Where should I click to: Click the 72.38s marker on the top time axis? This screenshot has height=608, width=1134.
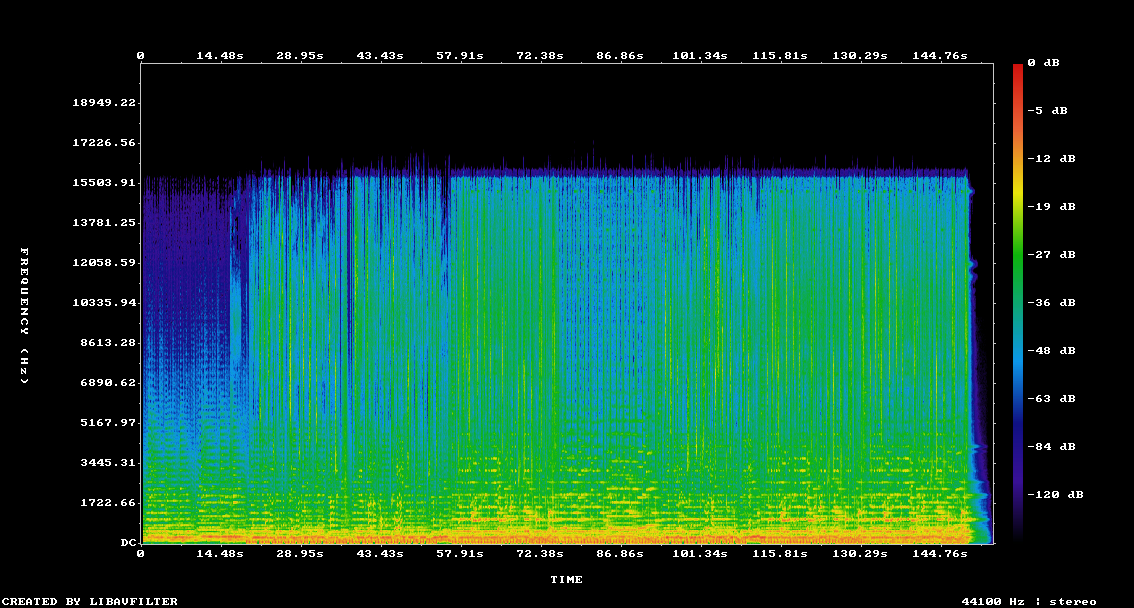click(539, 55)
